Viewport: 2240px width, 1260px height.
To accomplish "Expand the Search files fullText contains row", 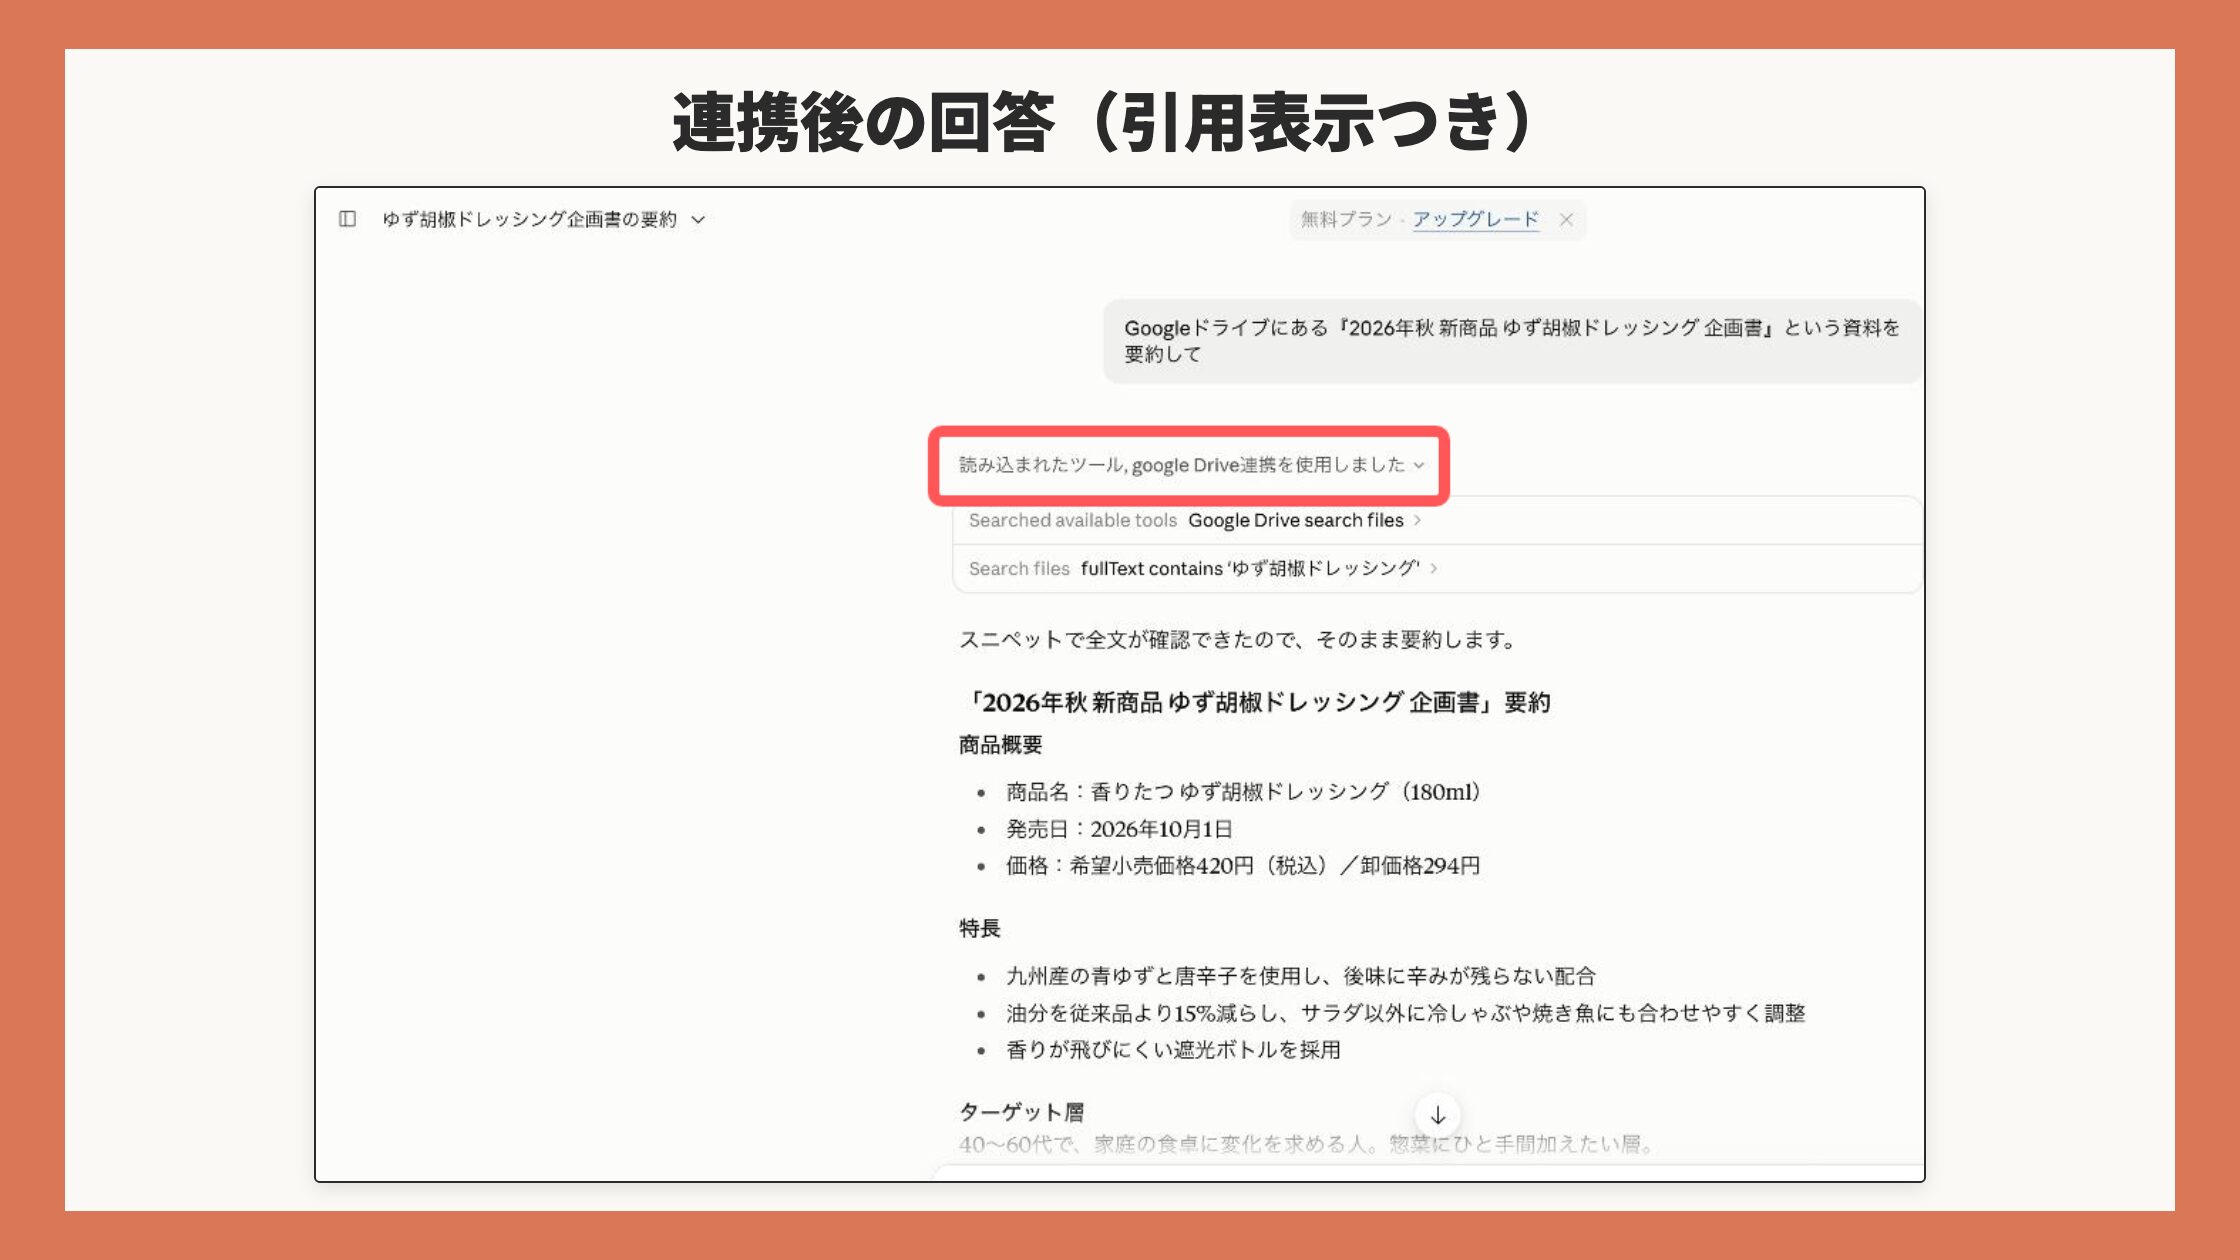I will tap(1437, 568).
